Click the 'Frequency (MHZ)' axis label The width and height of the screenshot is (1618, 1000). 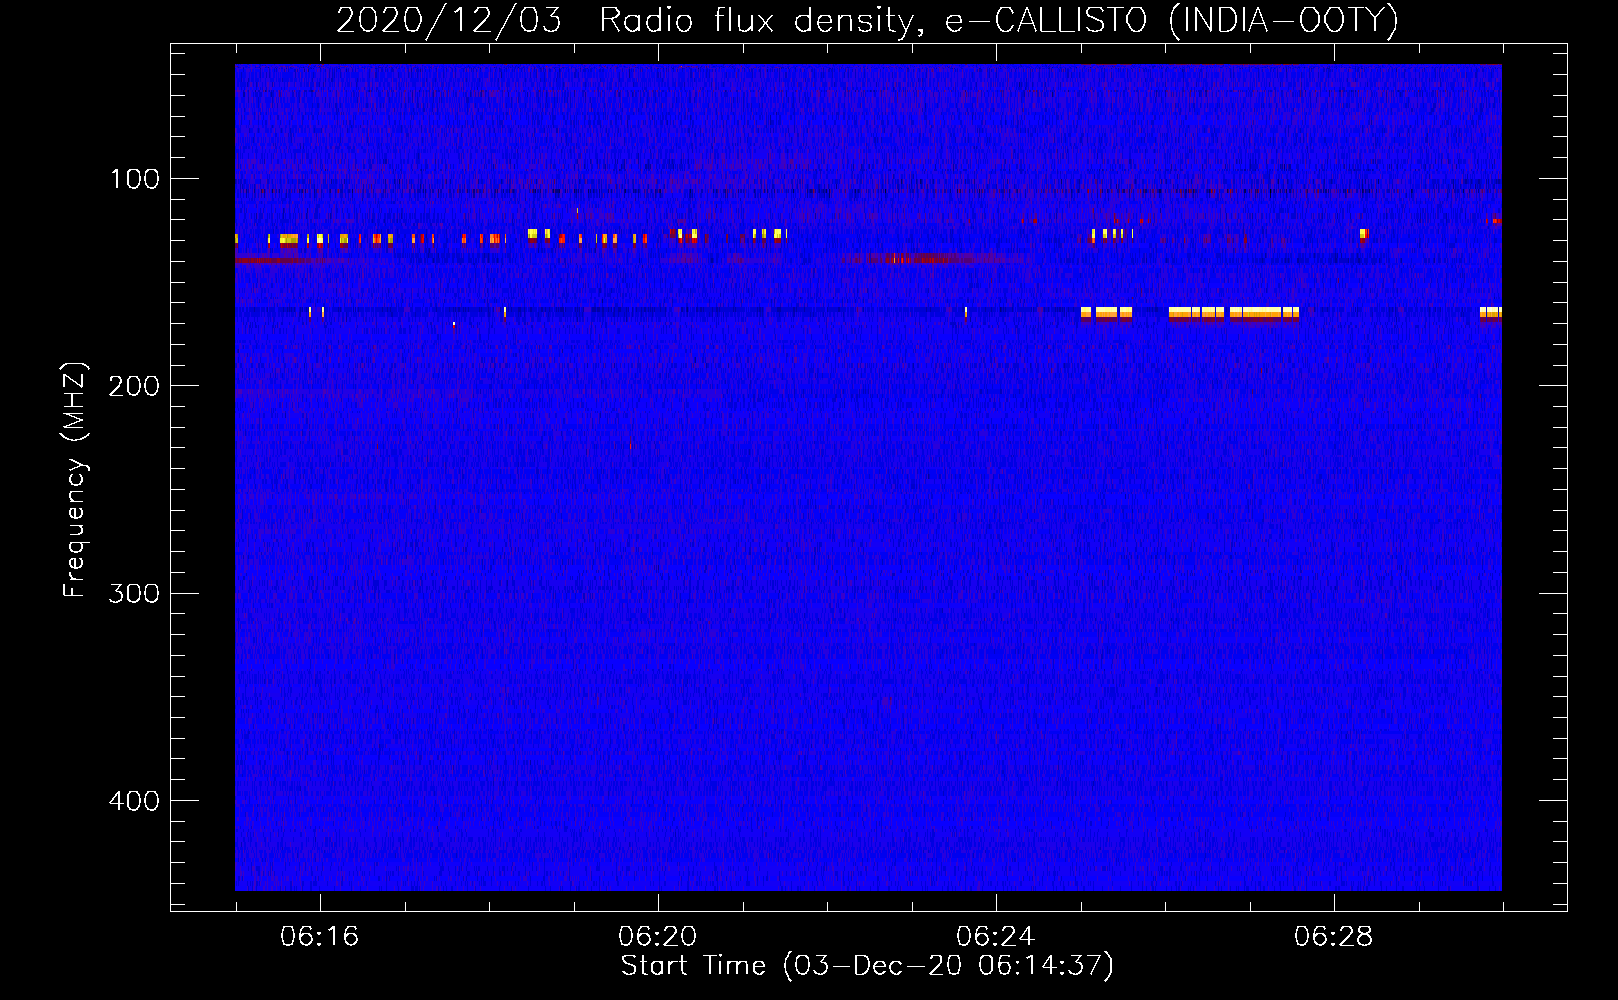click(x=75, y=480)
